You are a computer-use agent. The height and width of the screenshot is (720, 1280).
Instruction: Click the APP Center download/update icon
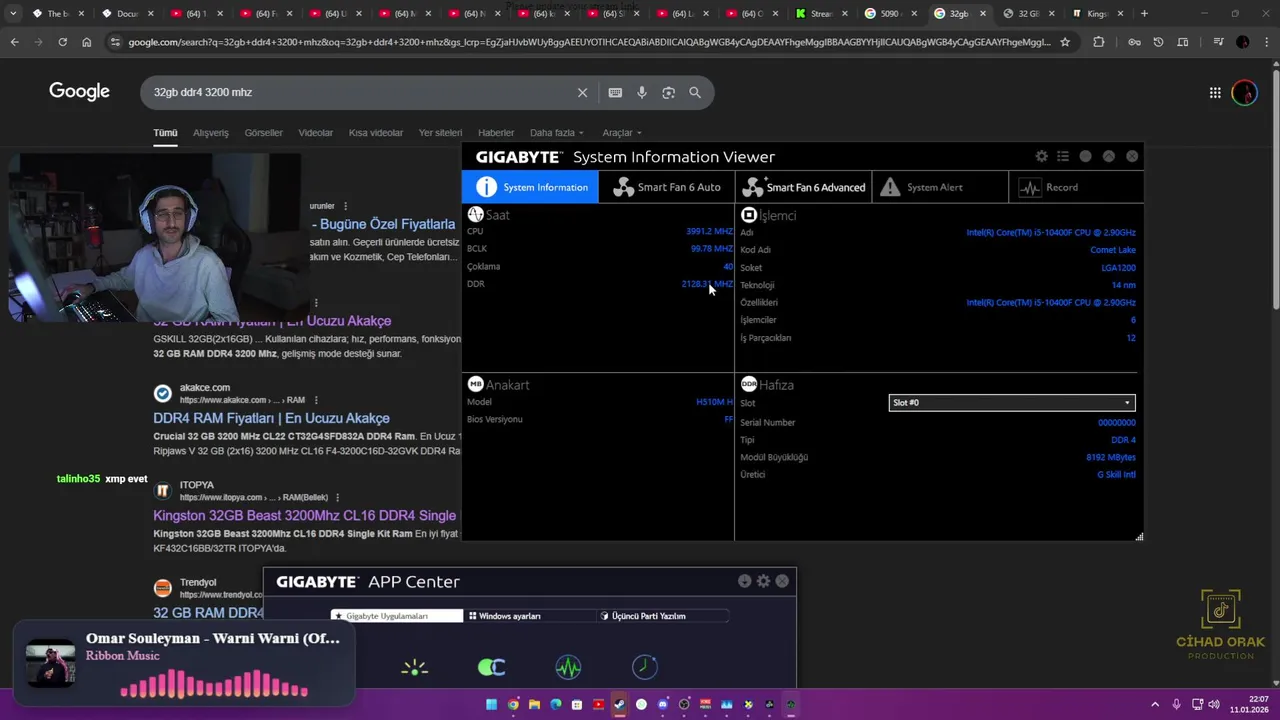(744, 581)
